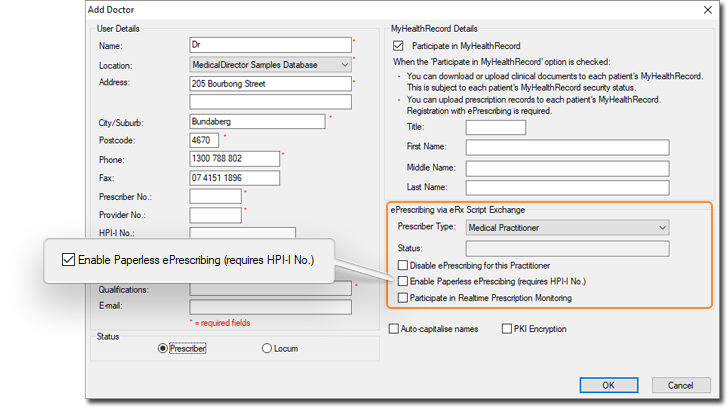Click the MyHealthRecord Title field
Image resolution: width=728 pixels, height=408 pixels.
point(495,127)
